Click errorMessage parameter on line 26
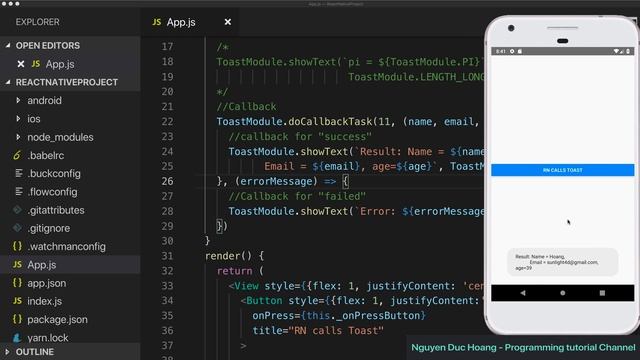640x360 pixels. [x=276, y=181]
